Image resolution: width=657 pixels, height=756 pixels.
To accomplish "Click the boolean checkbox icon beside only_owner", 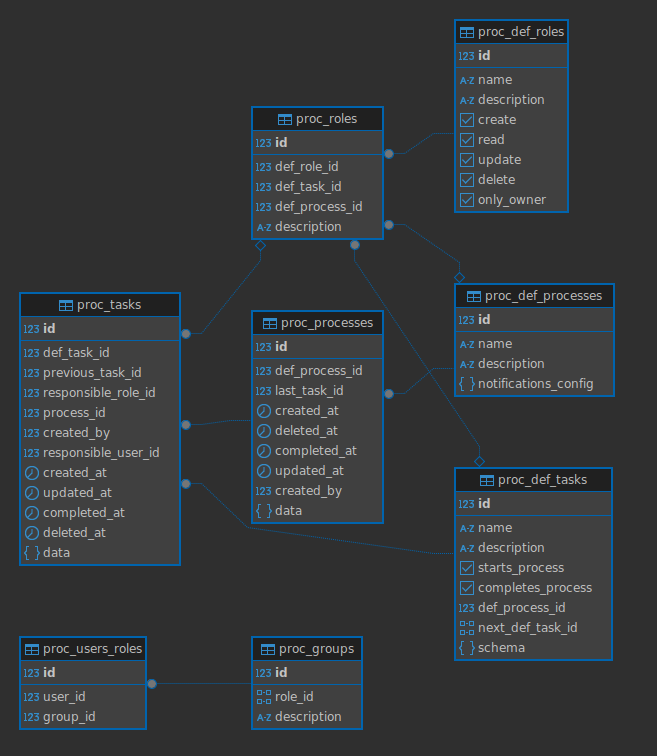I will [x=467, y=200].
